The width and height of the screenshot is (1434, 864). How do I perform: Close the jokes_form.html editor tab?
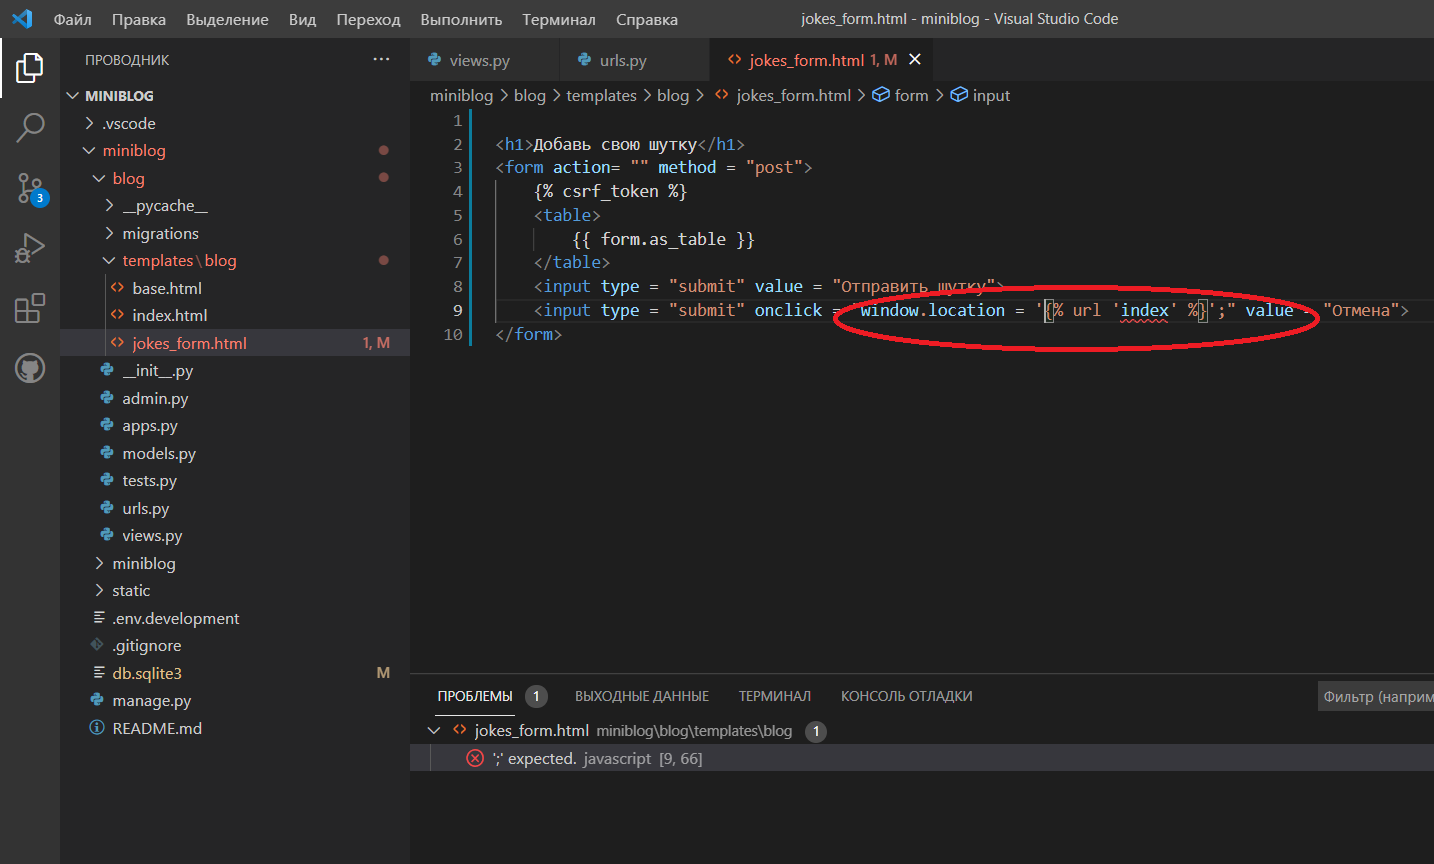tap(914, 60)
